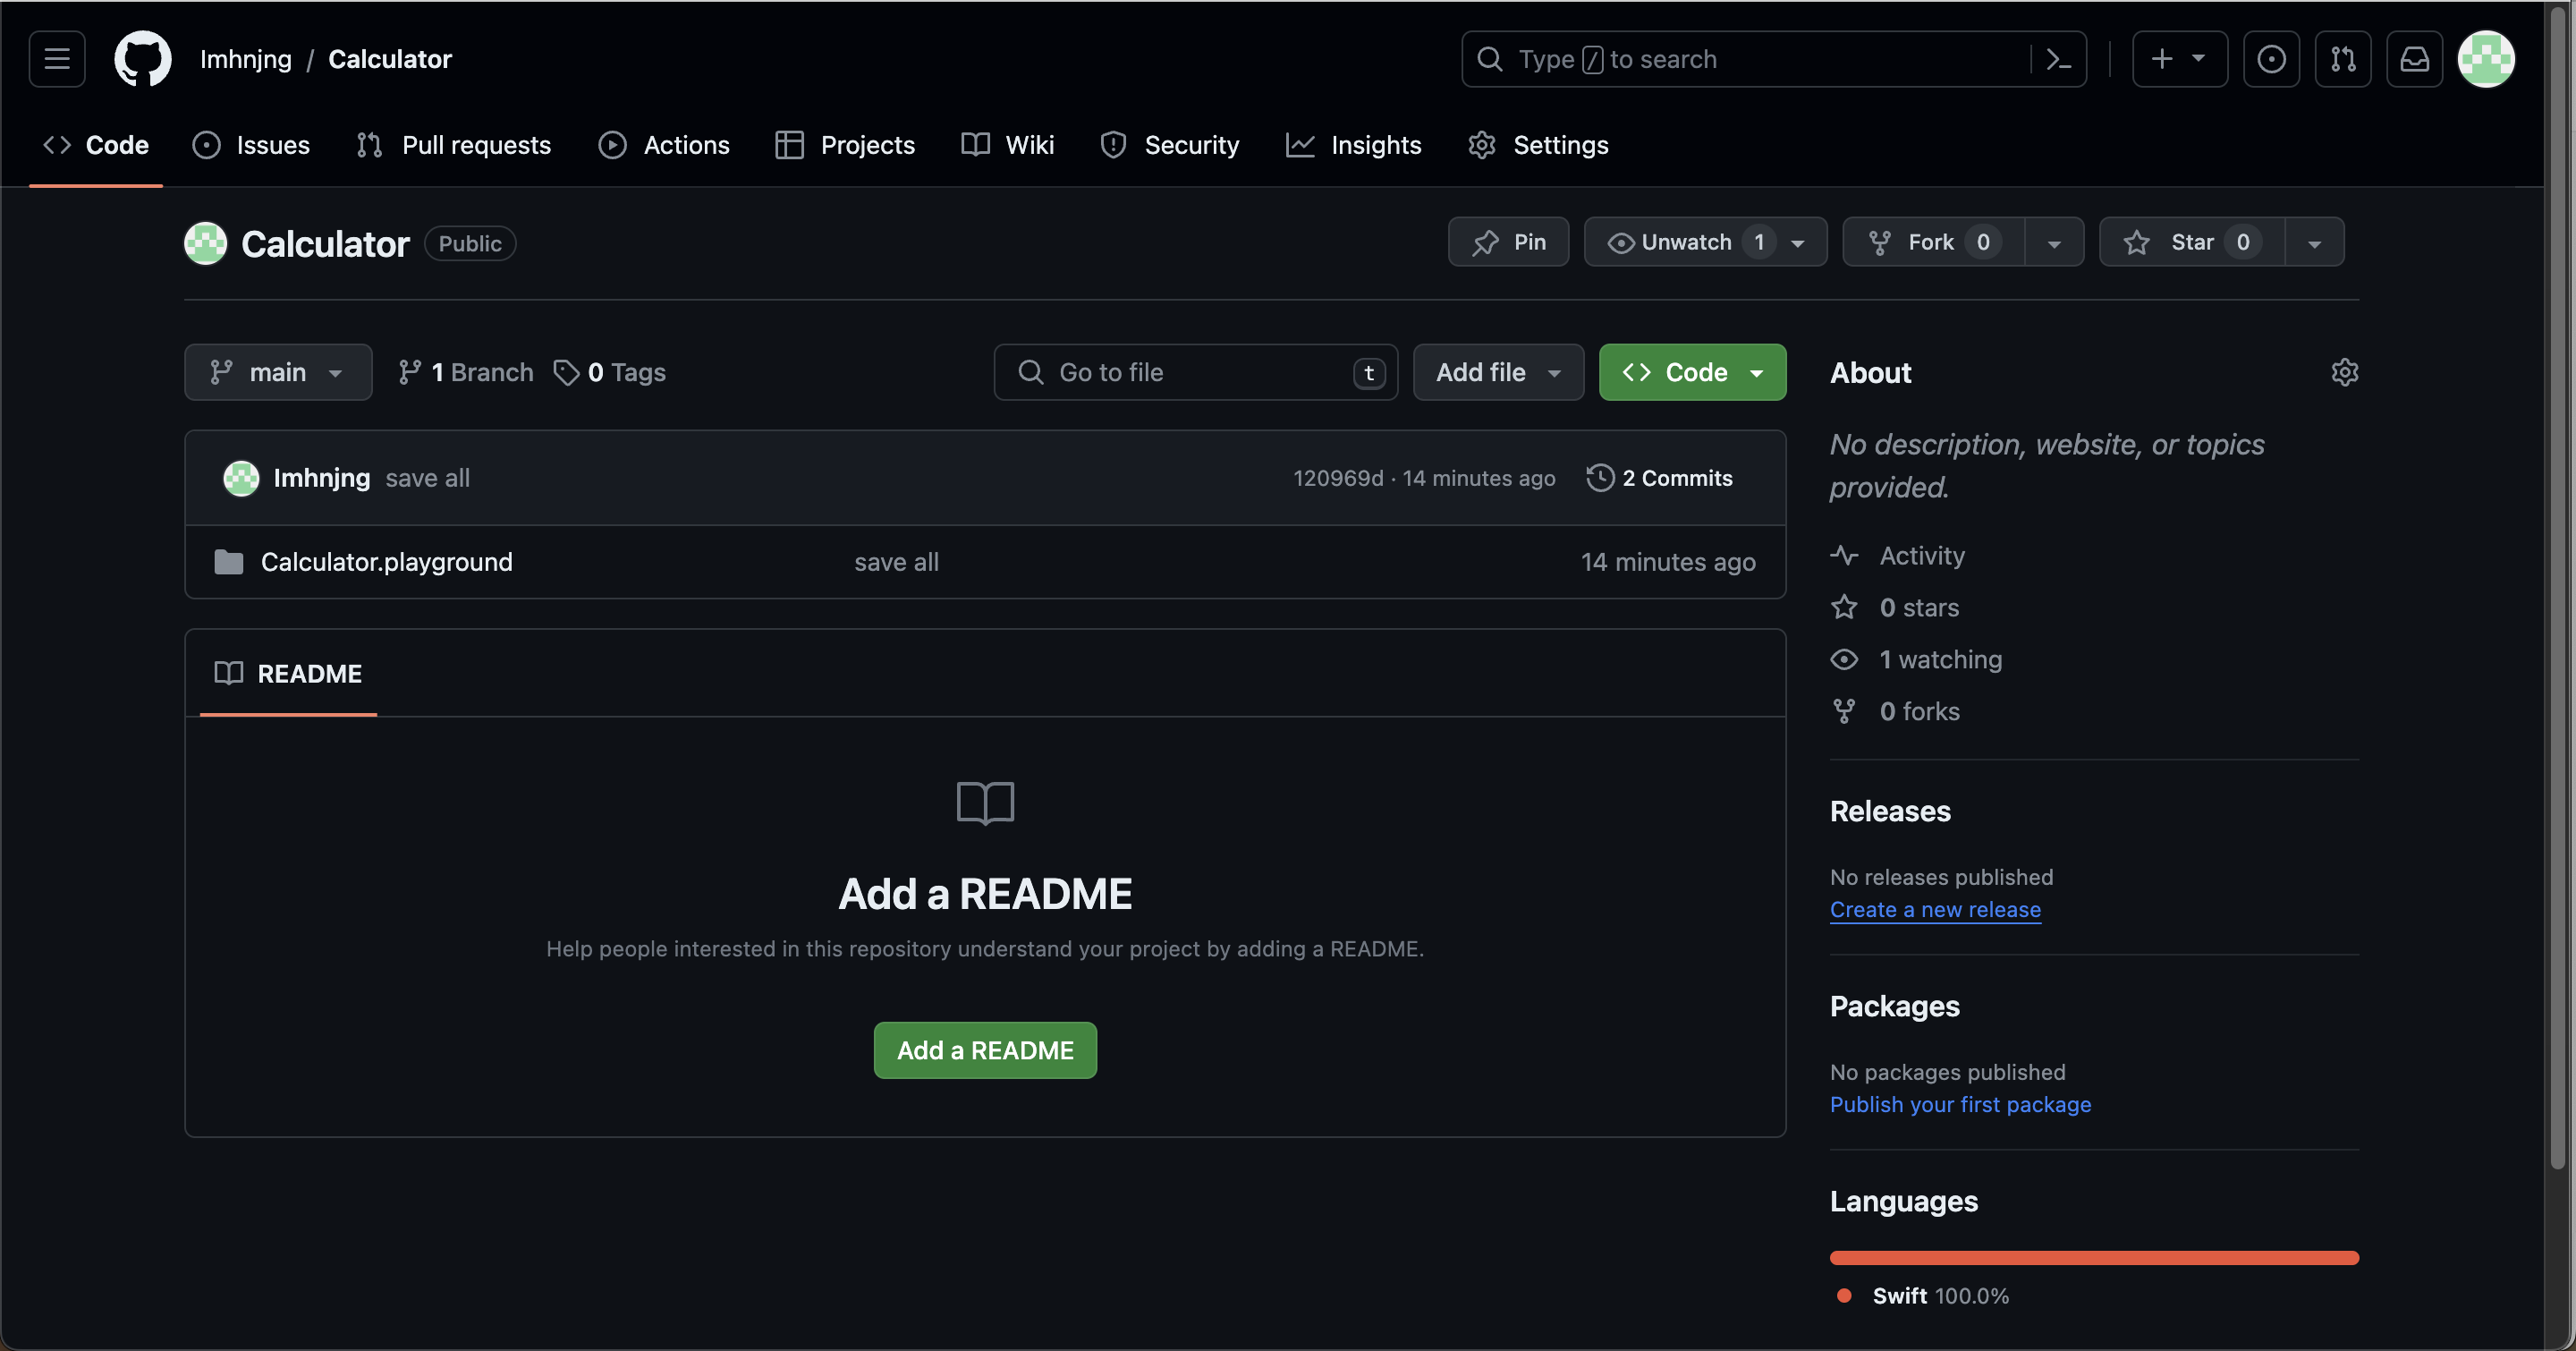Open the Pull requests icon in header
The image size is (2576, 1351).
2343,59
